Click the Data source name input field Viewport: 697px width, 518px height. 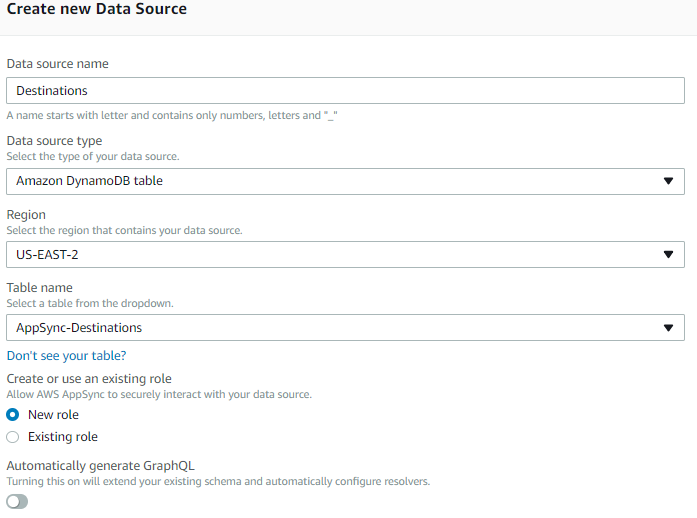[345, 91]
